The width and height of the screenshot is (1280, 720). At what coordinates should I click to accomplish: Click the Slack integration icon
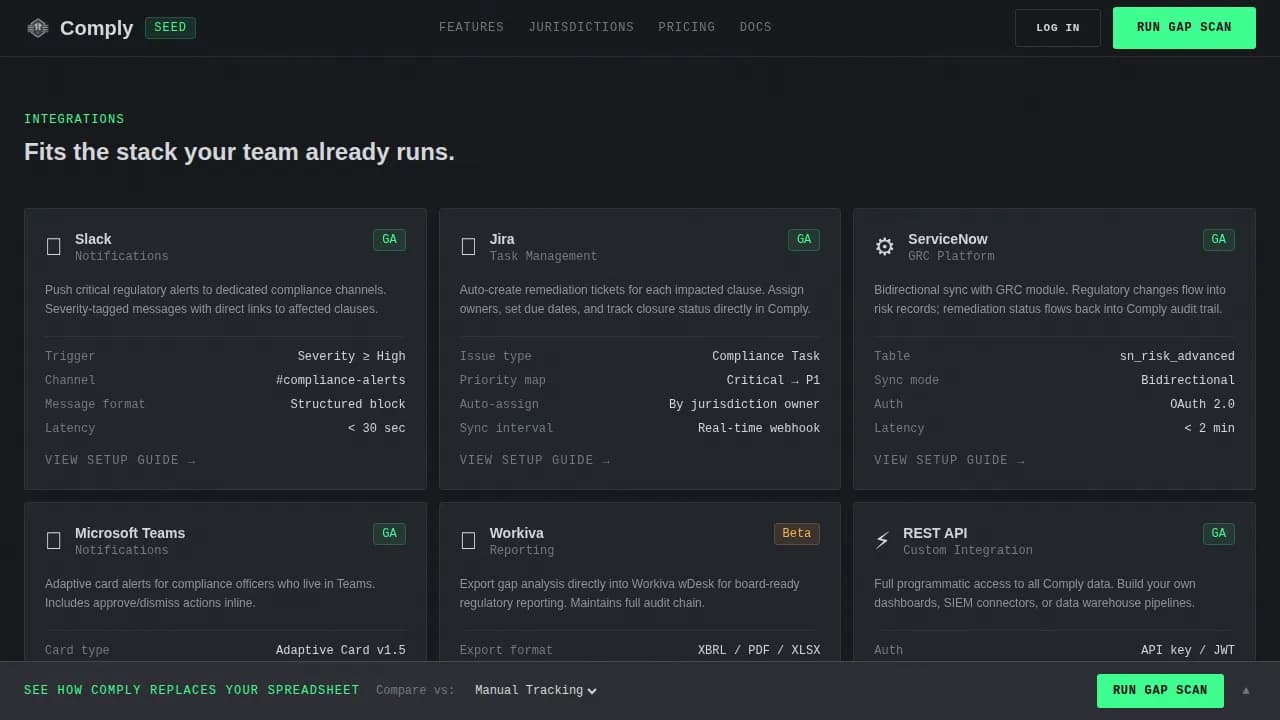point(54,247)
